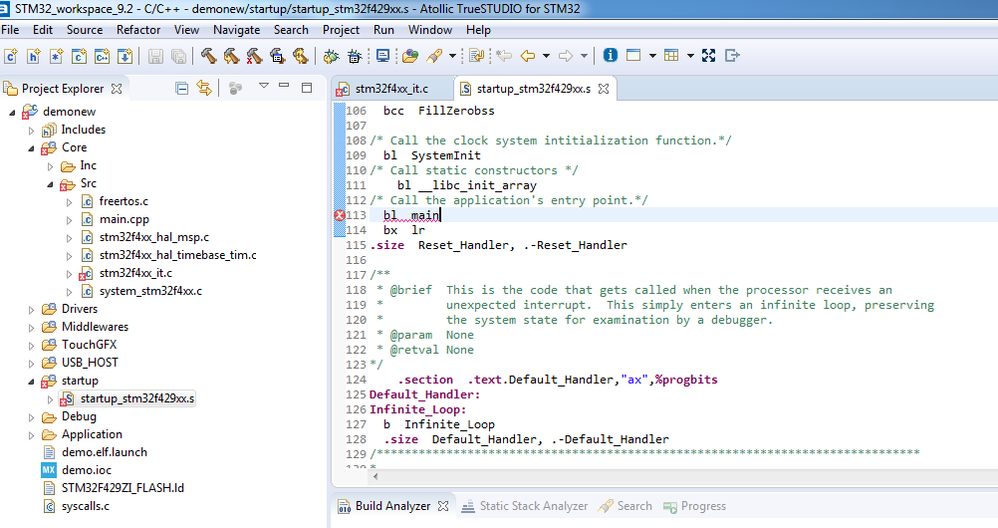The width and height of the screenshot is (998, 528).
Task: Expand the Includes folder
Action: [31, 130]
